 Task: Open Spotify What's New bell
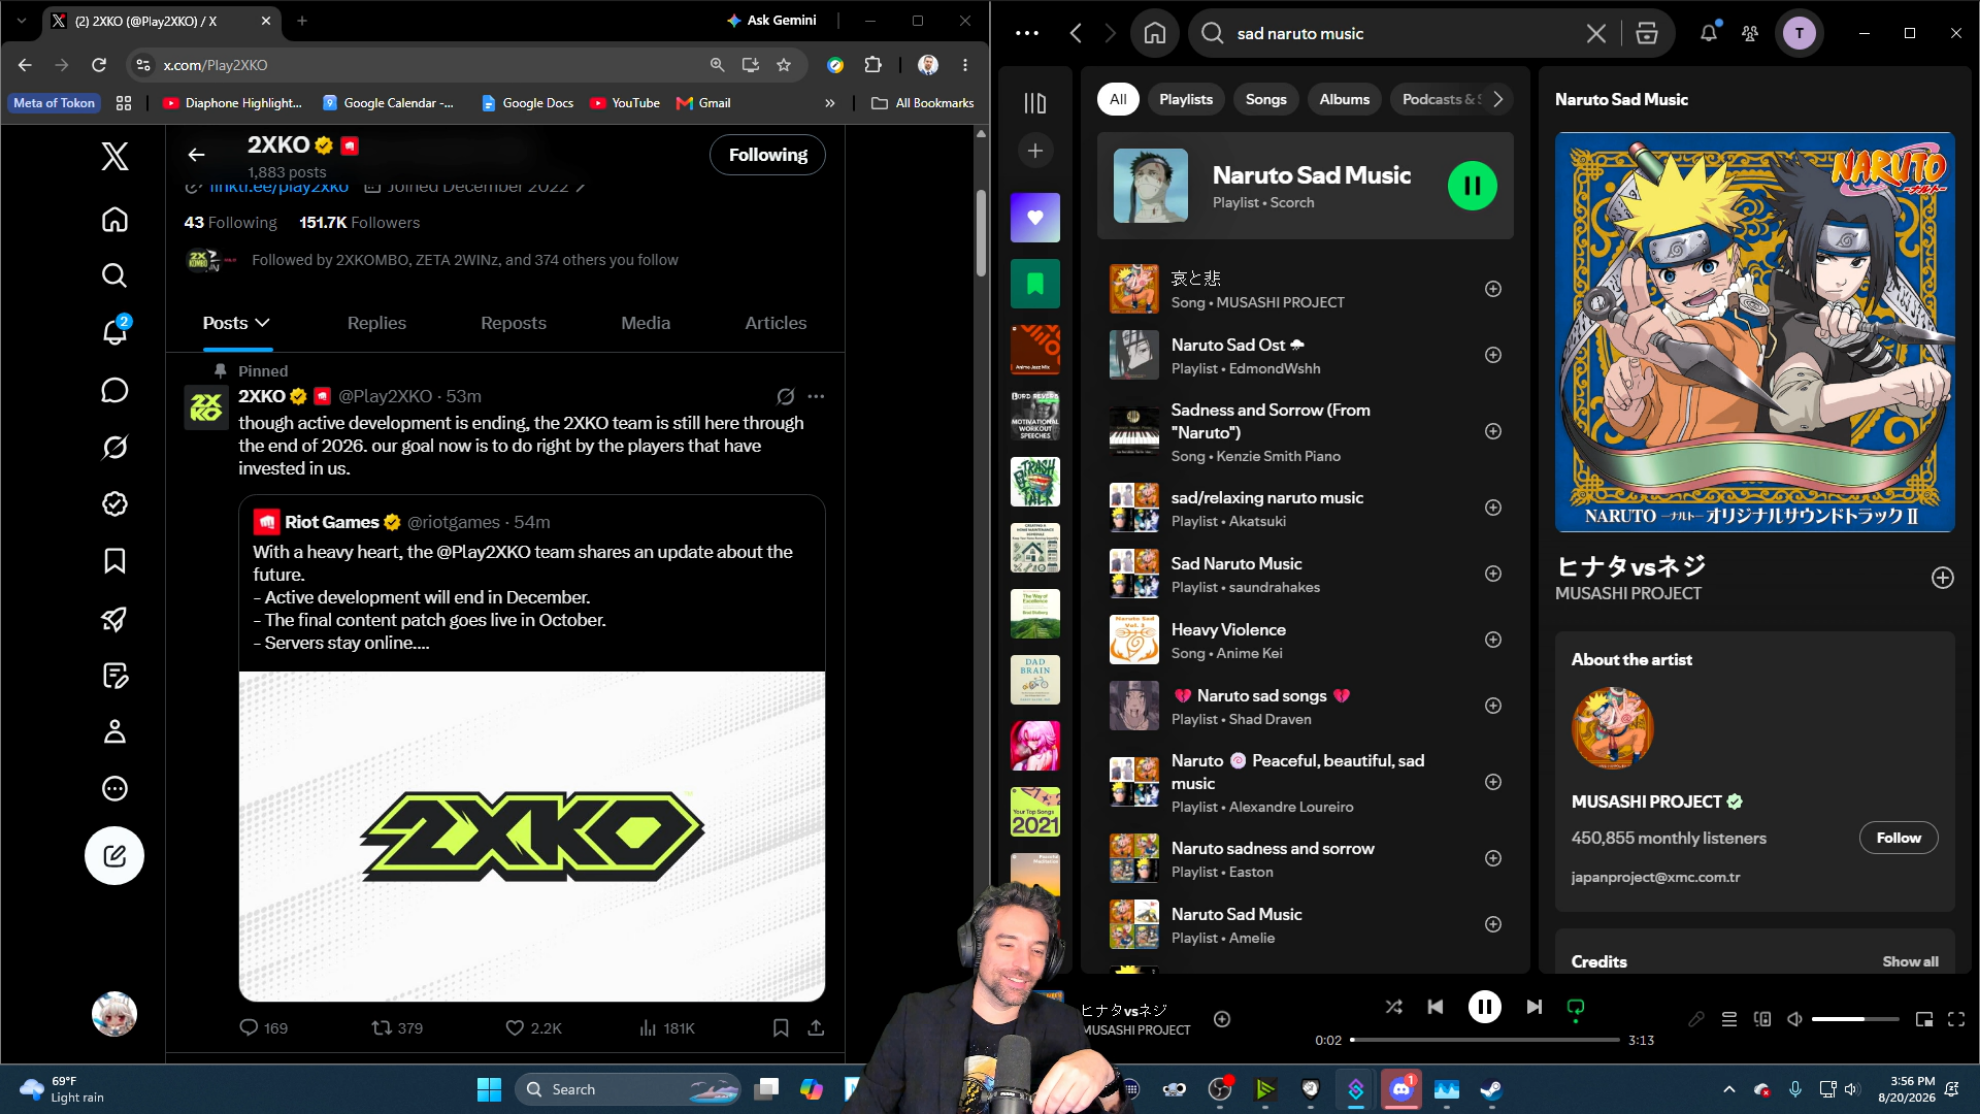1709,33
